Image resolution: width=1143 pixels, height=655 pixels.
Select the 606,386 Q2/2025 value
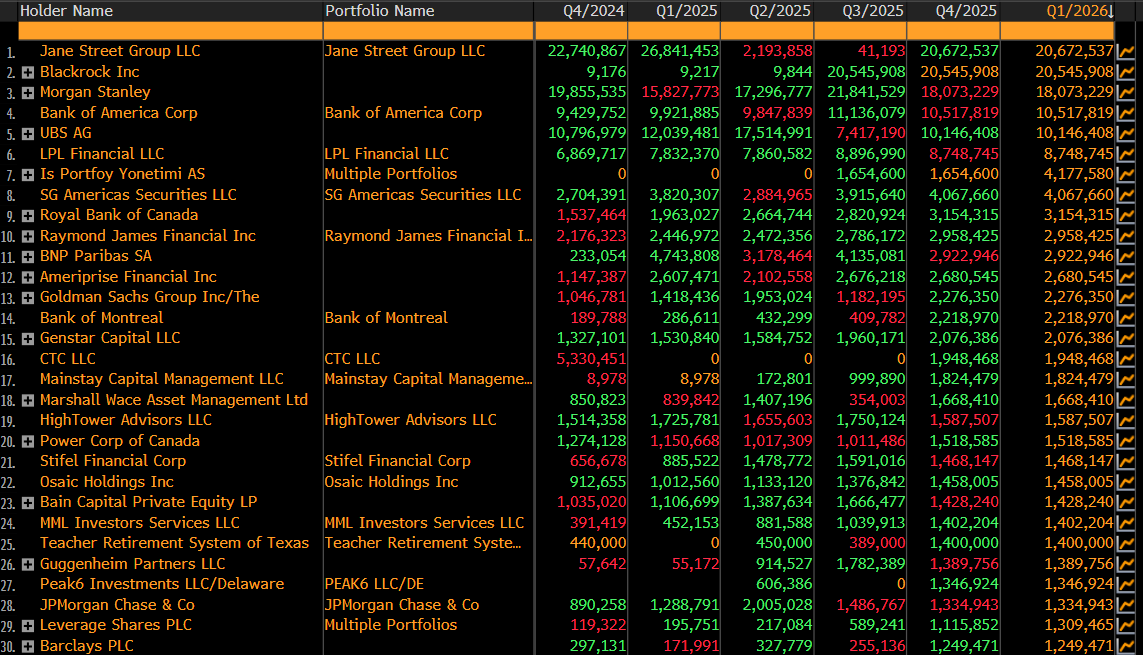pyautogui.click(x=784, y=584)
